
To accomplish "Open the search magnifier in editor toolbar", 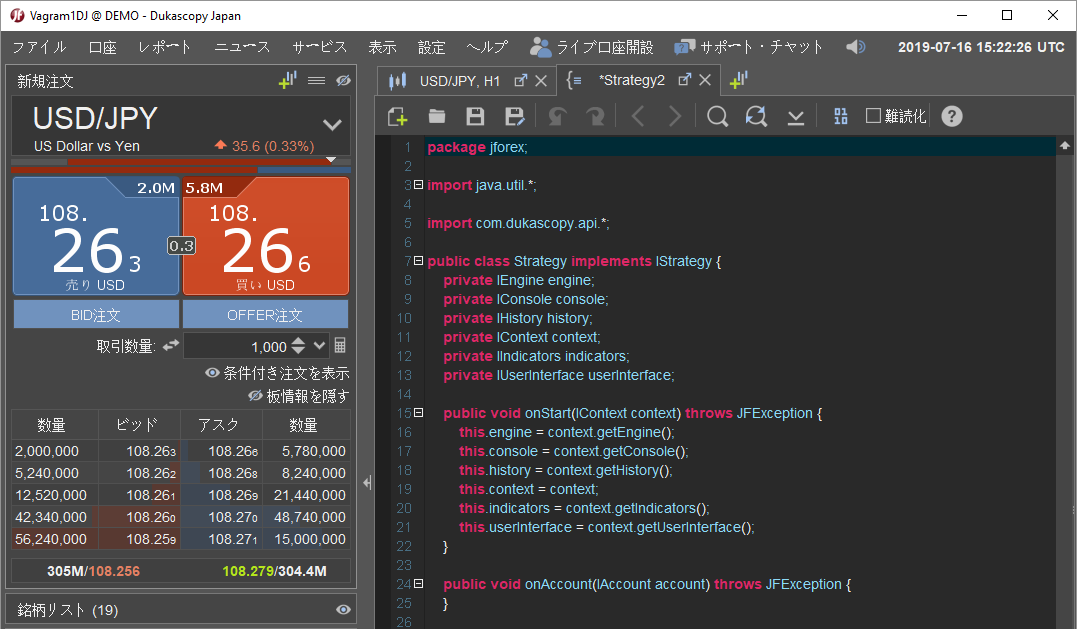I will click(x=717, y=117).
